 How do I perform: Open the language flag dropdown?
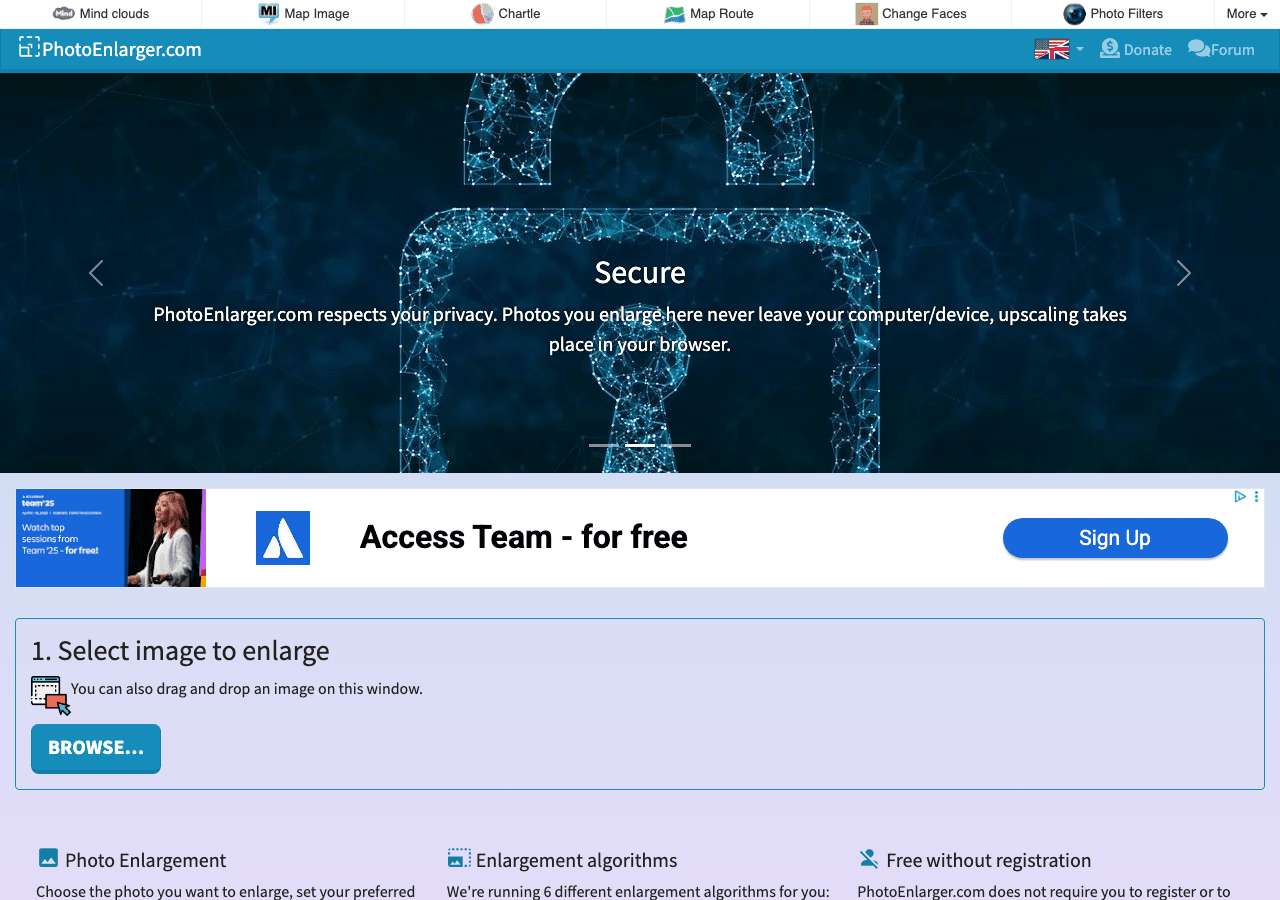click(x=1059, y=49)
